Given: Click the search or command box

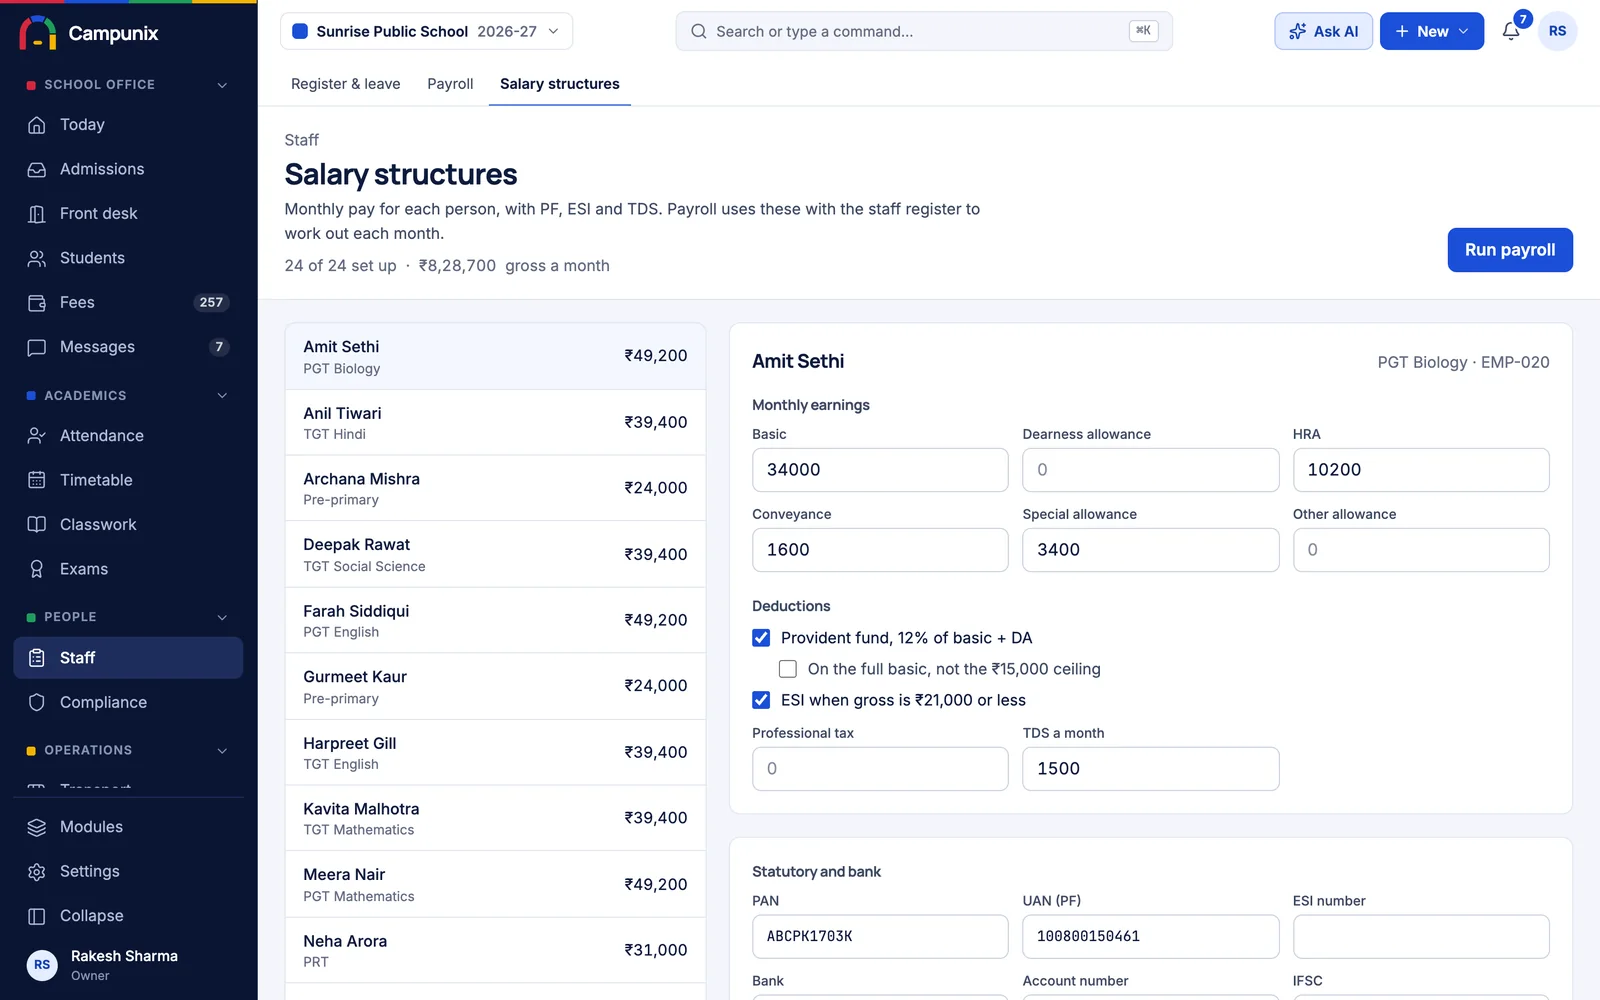Looking at the screenshot, I should point(924,31).
